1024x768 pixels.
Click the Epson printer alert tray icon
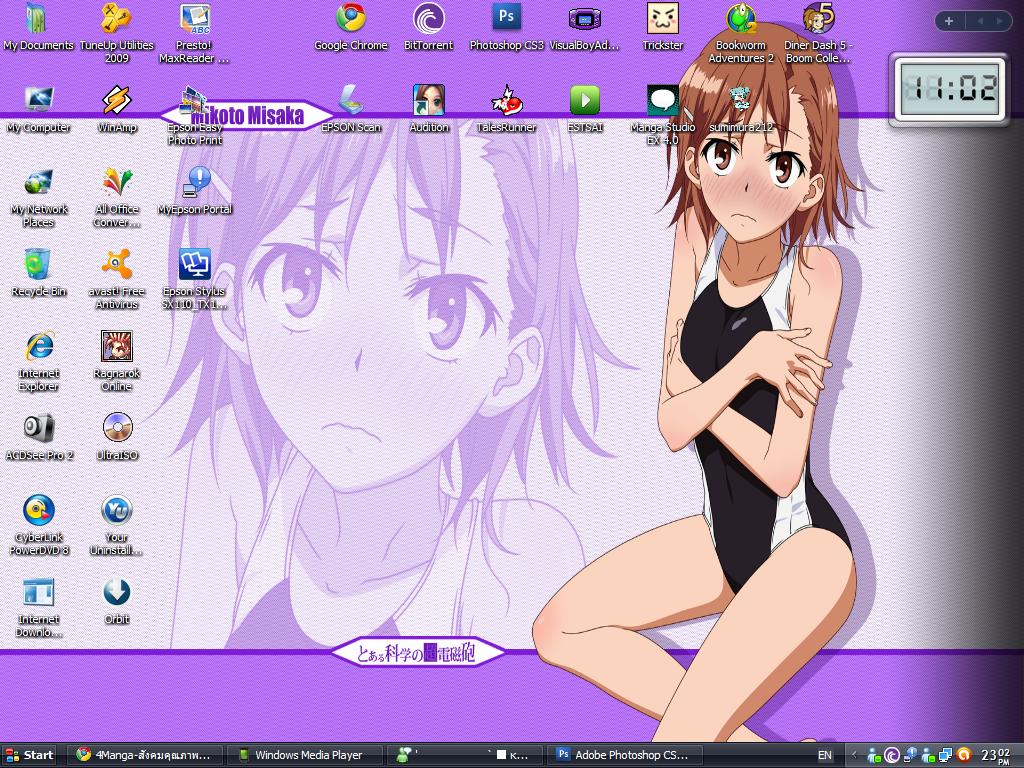click(910, 756)
